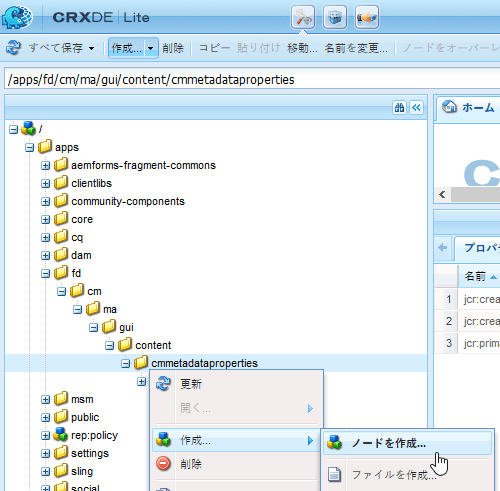Select the clientlibs tree node

91,183
